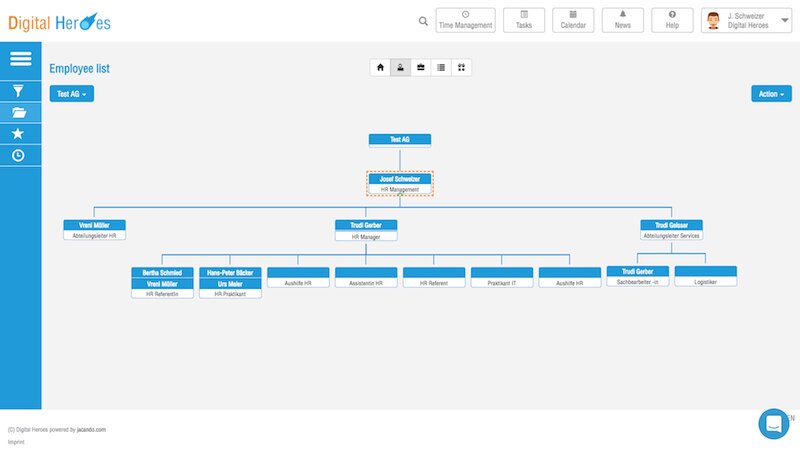Click the Imprint link
The image size is (800, 450).
pyautogui.click(x=16, y=441)
